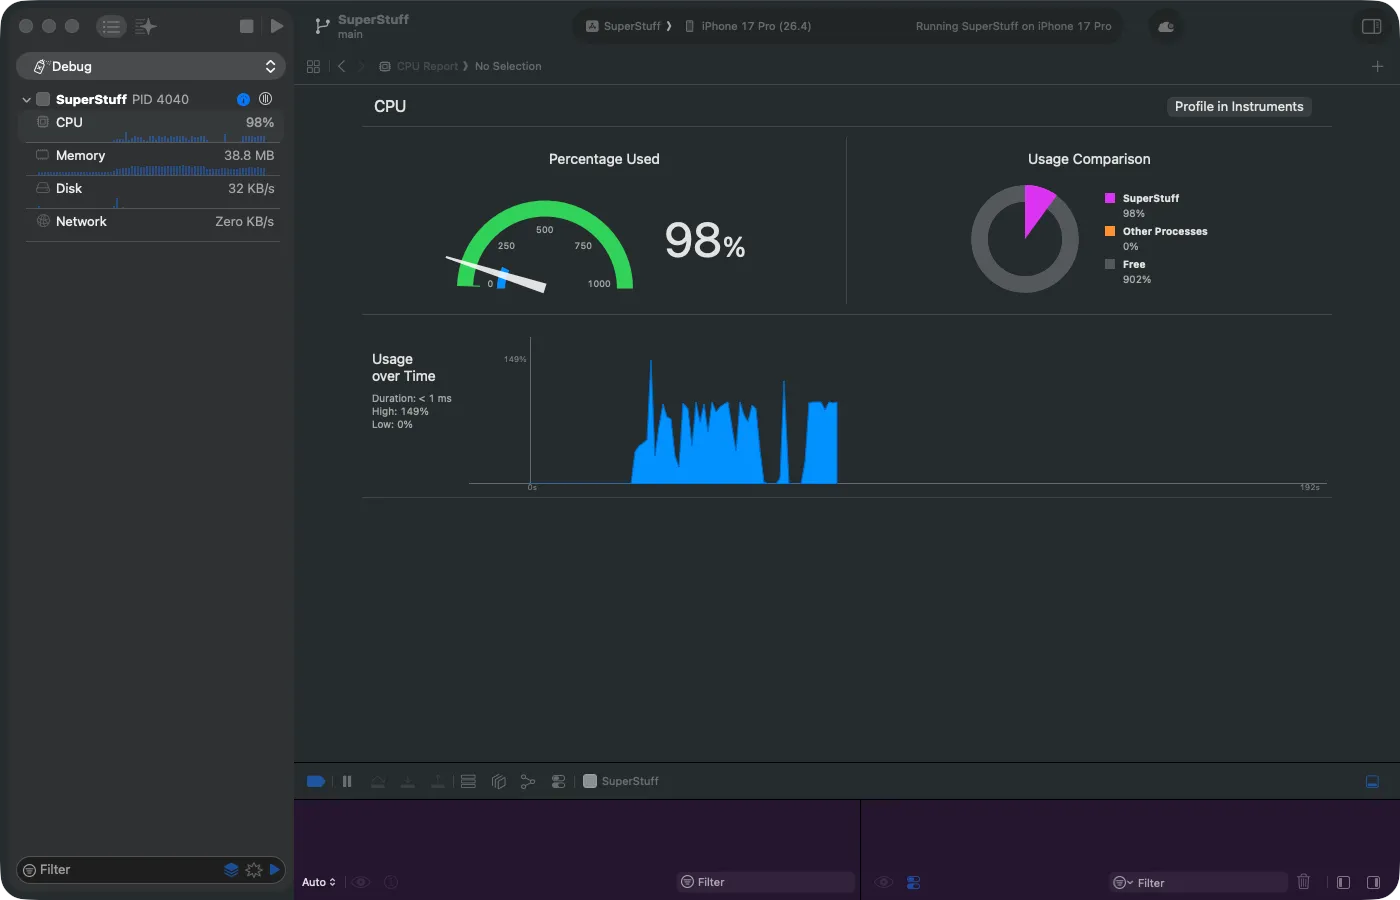Click the gray Free legend swatch

(1109, 264)
